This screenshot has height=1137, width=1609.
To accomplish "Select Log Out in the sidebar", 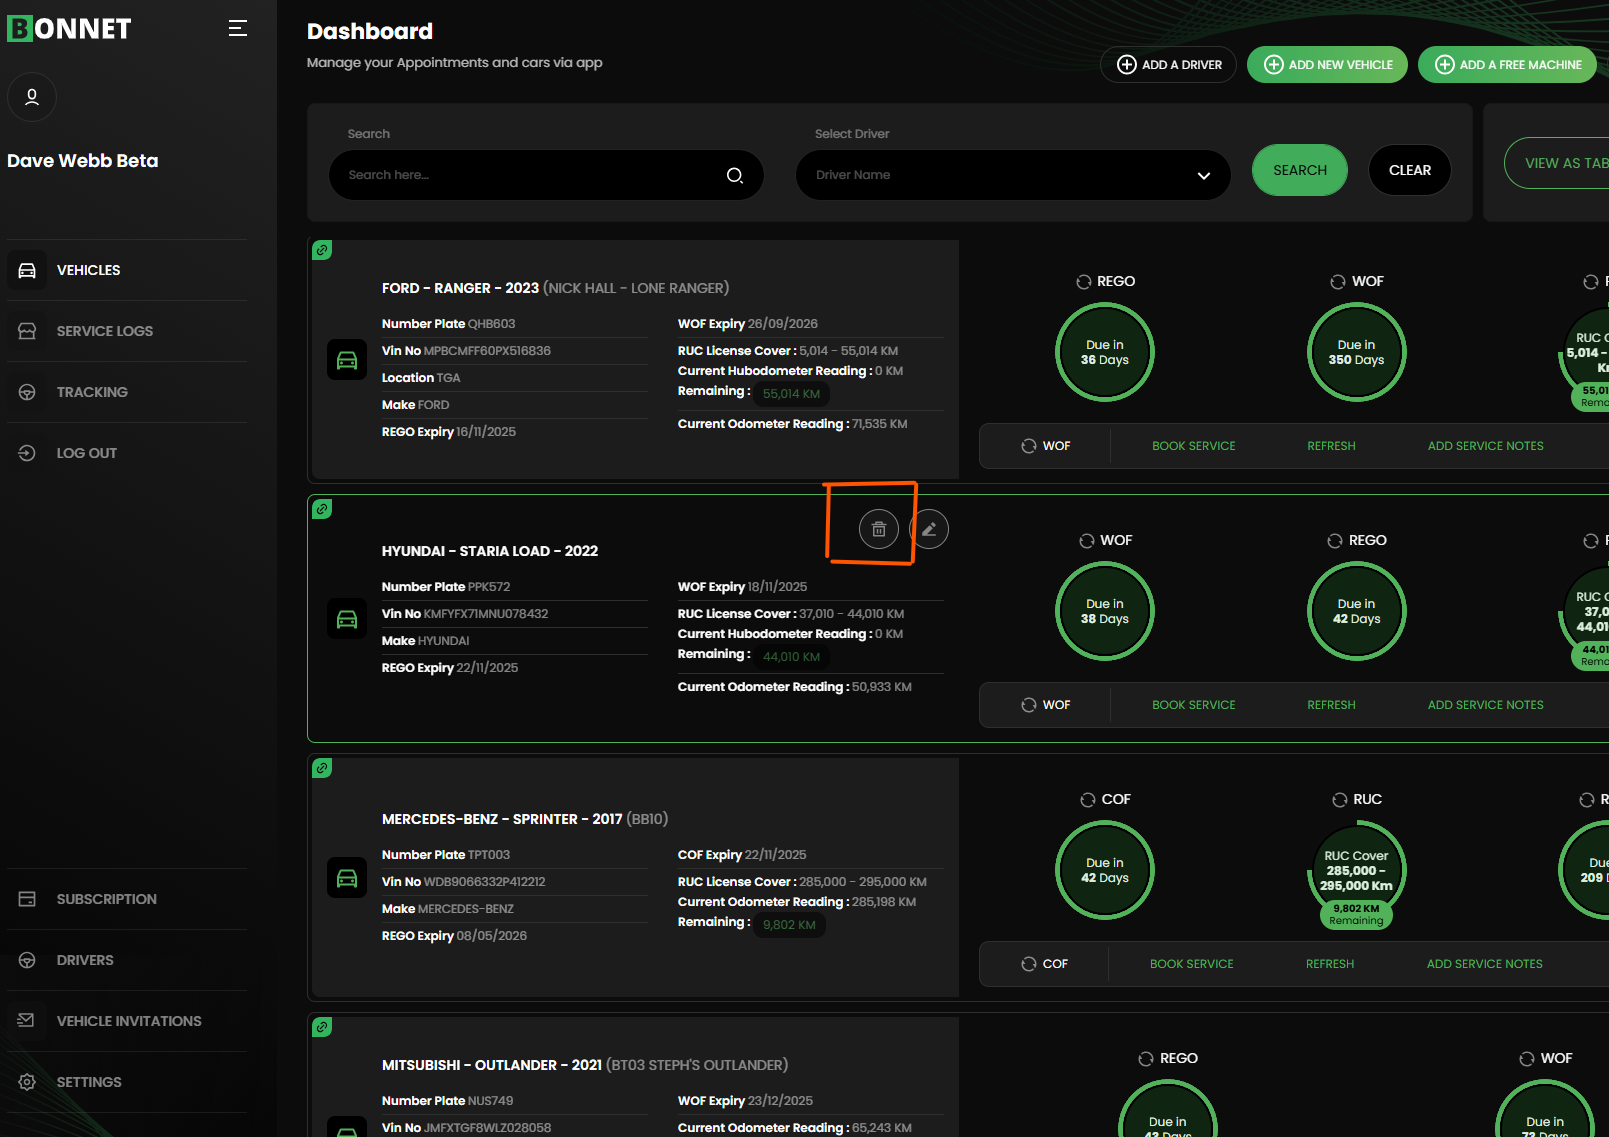I will pyautogui.click(x=86, y=453).
